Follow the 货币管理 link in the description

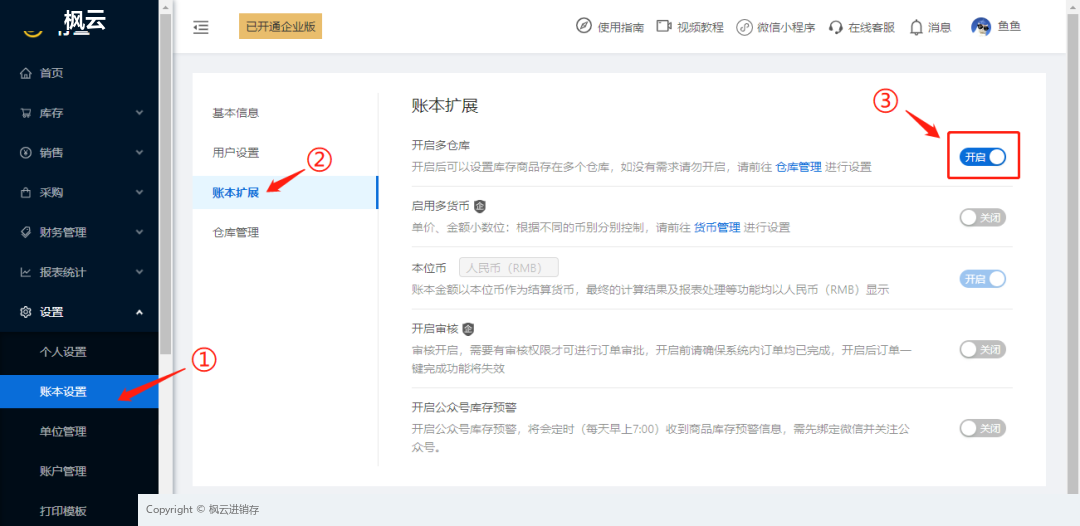716,228
